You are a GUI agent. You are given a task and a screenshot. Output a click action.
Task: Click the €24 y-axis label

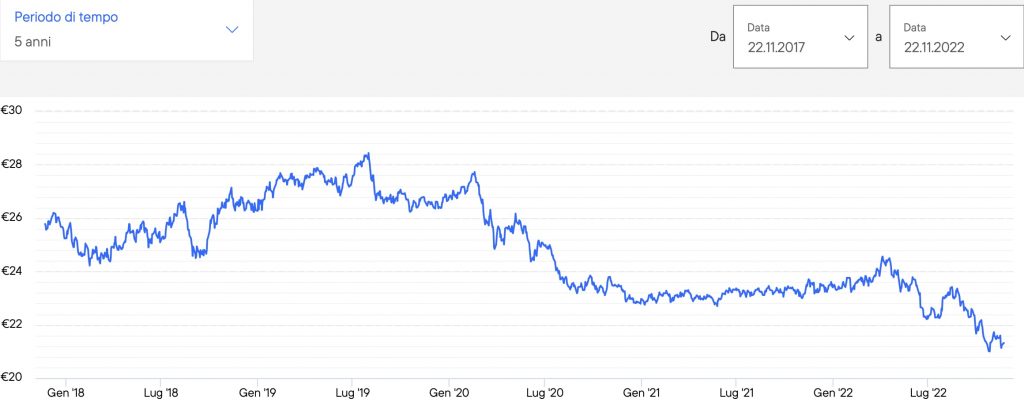[x=14, y=271]
